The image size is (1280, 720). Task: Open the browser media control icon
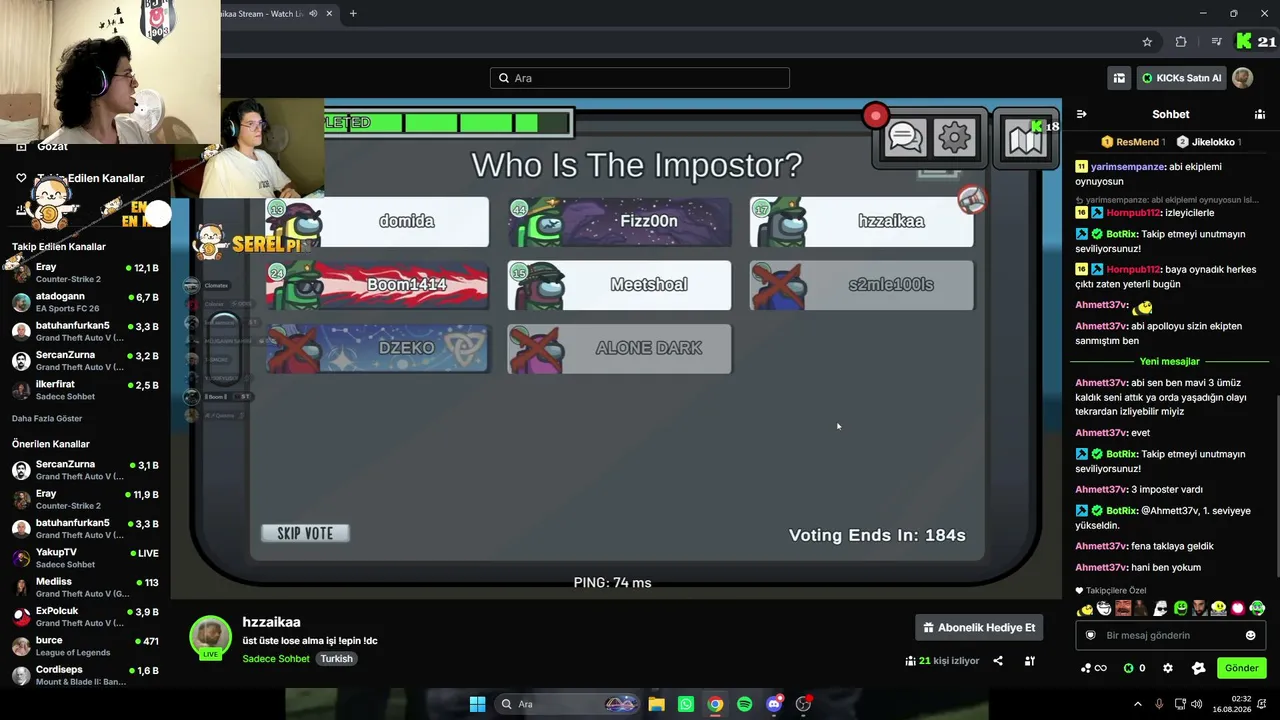coord(1216,42)
